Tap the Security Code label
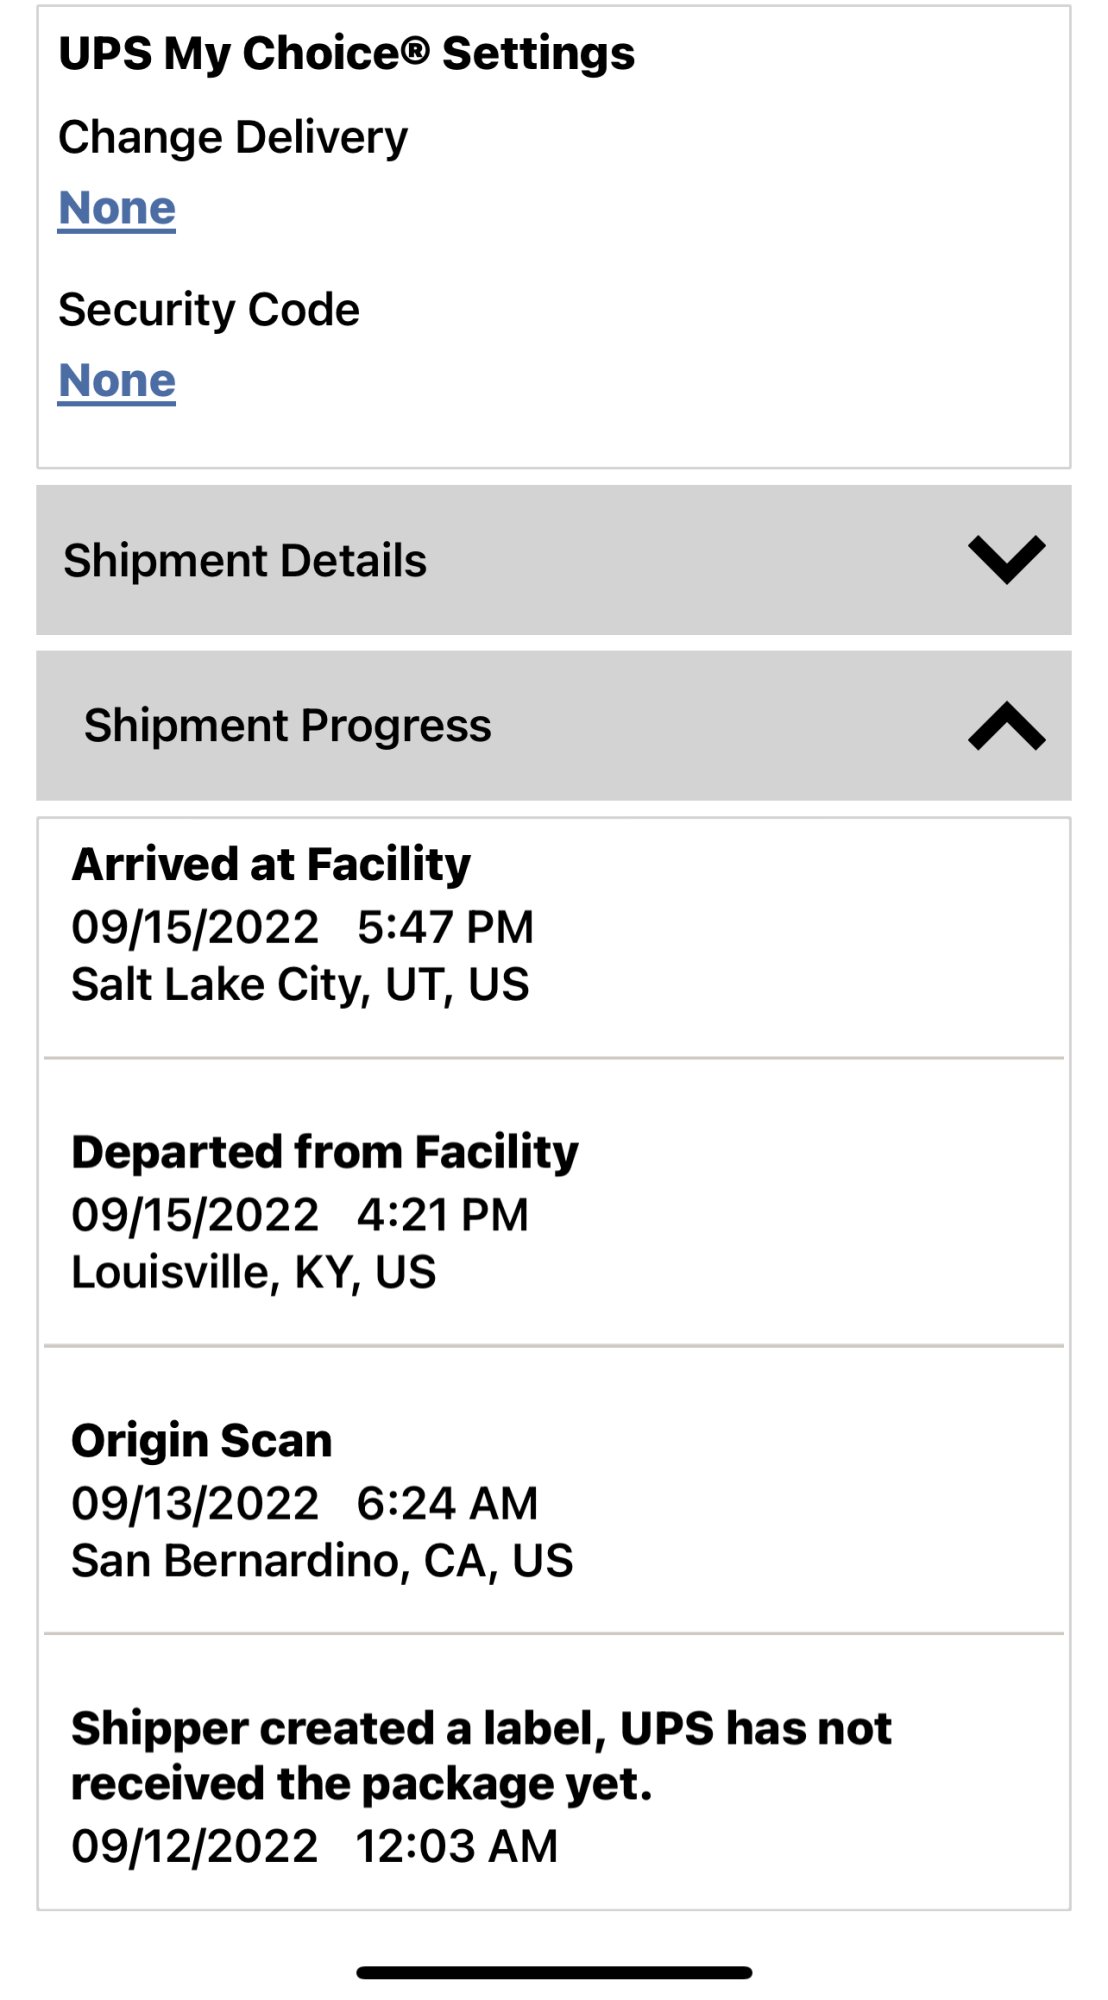1108x2000 pixels. point(209,310)
